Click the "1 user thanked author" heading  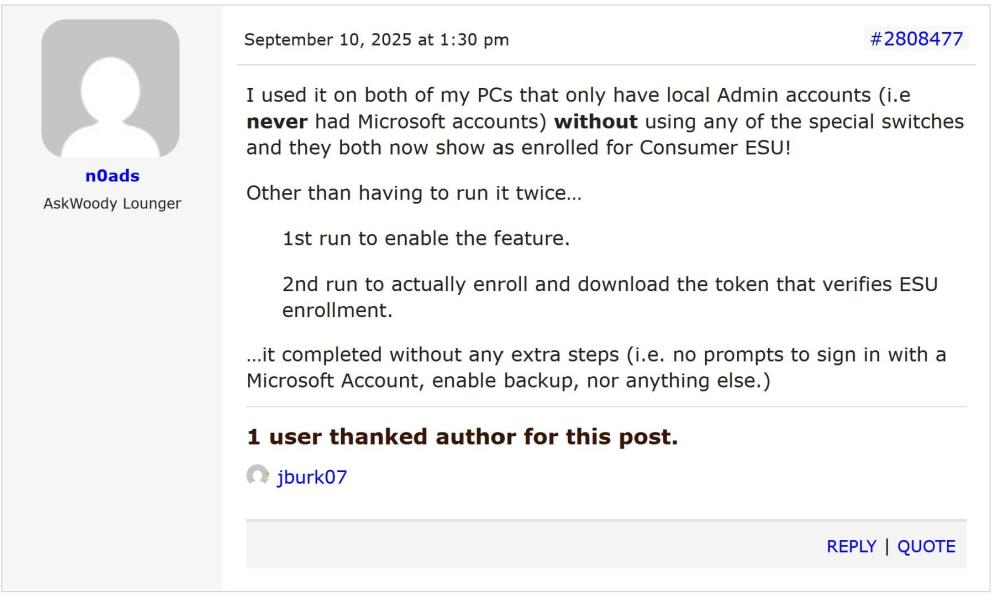pos(463,438)
